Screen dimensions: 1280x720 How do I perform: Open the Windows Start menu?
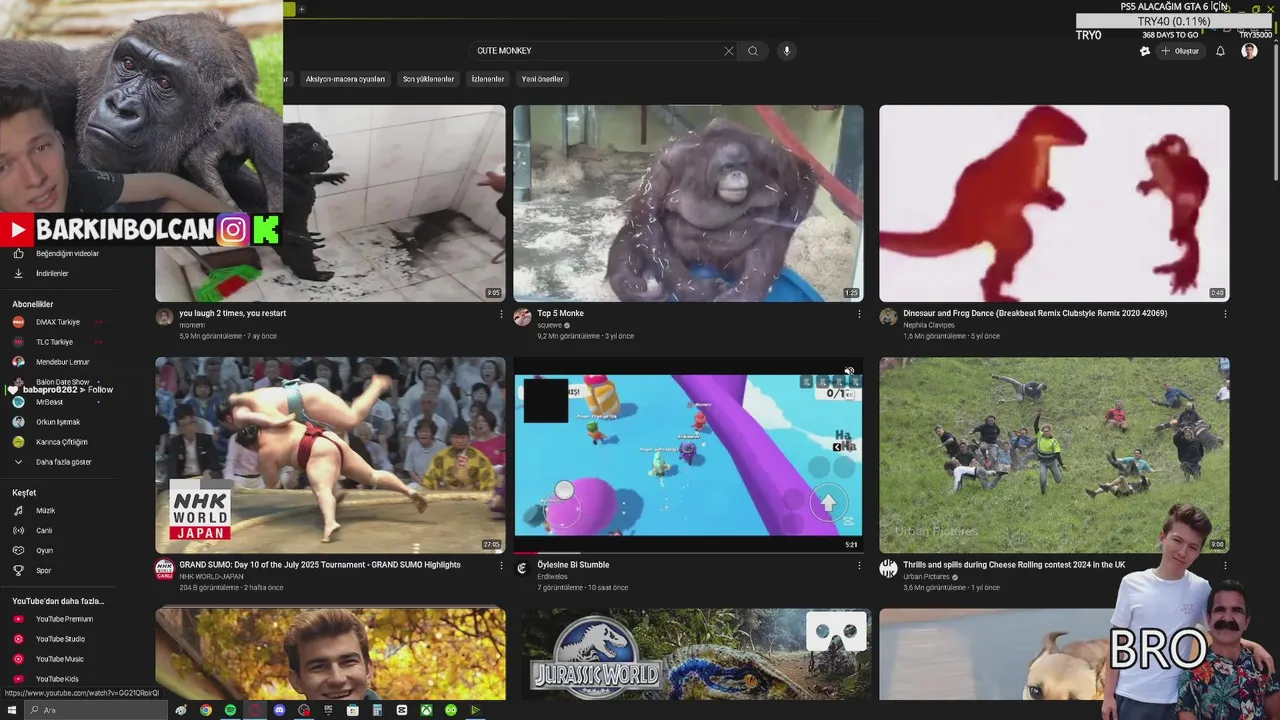13,710
